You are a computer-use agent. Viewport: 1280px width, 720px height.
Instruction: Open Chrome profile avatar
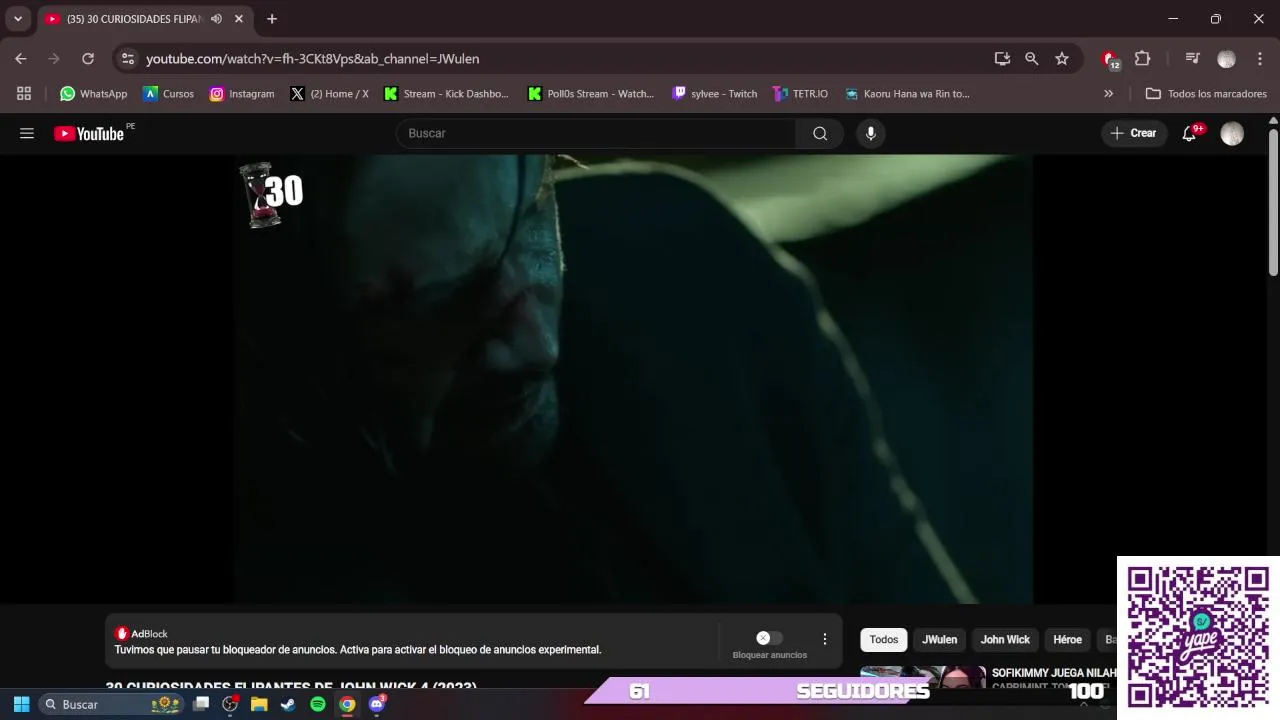point(1226,59)
